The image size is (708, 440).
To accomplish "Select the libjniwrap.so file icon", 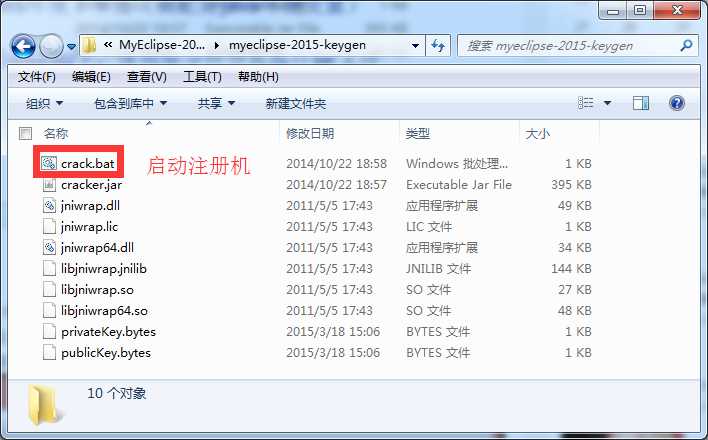I will [49, 290].
